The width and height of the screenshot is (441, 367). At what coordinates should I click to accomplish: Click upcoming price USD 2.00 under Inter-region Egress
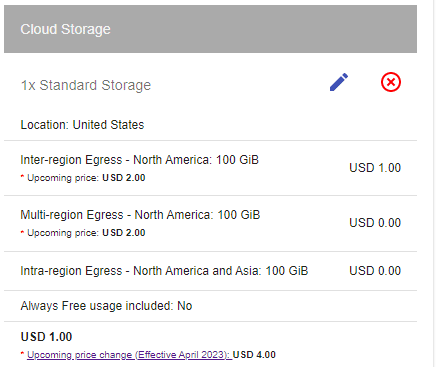(124, 178)
